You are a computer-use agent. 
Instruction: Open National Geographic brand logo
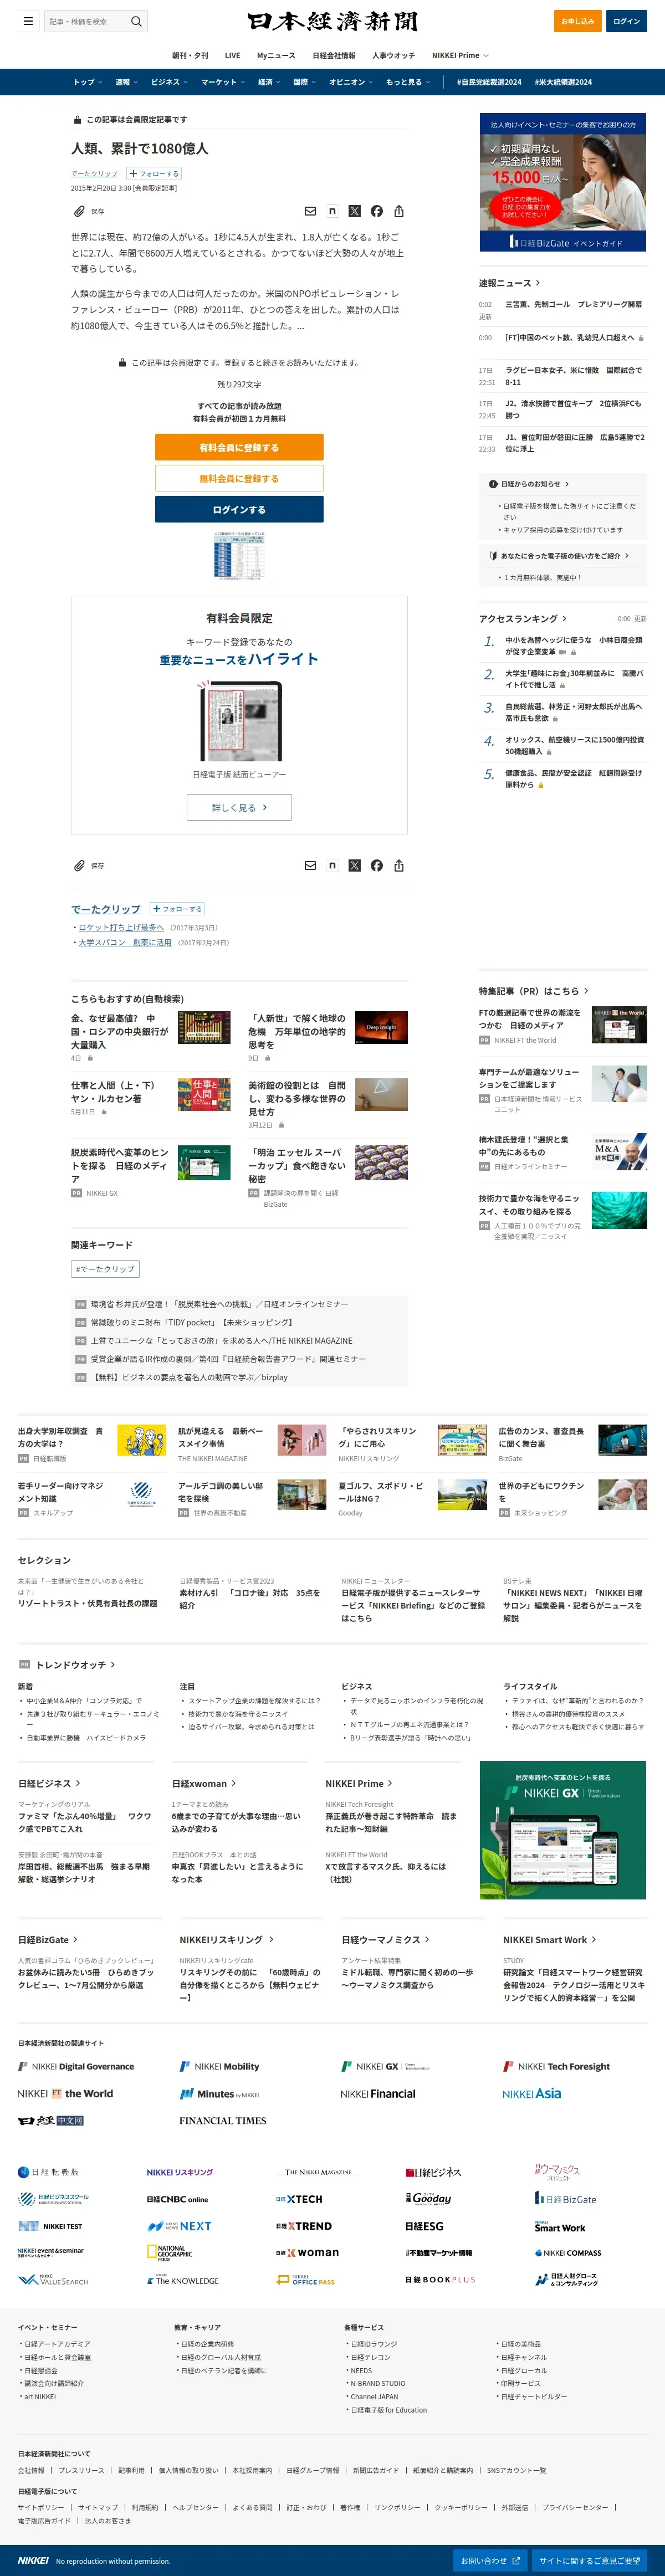point(170,2253)
